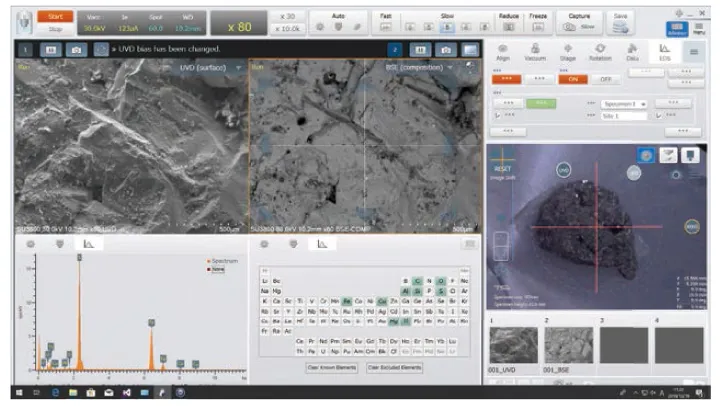
Task: Toggle the Fe element in periodic table
Action: (346, 300)
